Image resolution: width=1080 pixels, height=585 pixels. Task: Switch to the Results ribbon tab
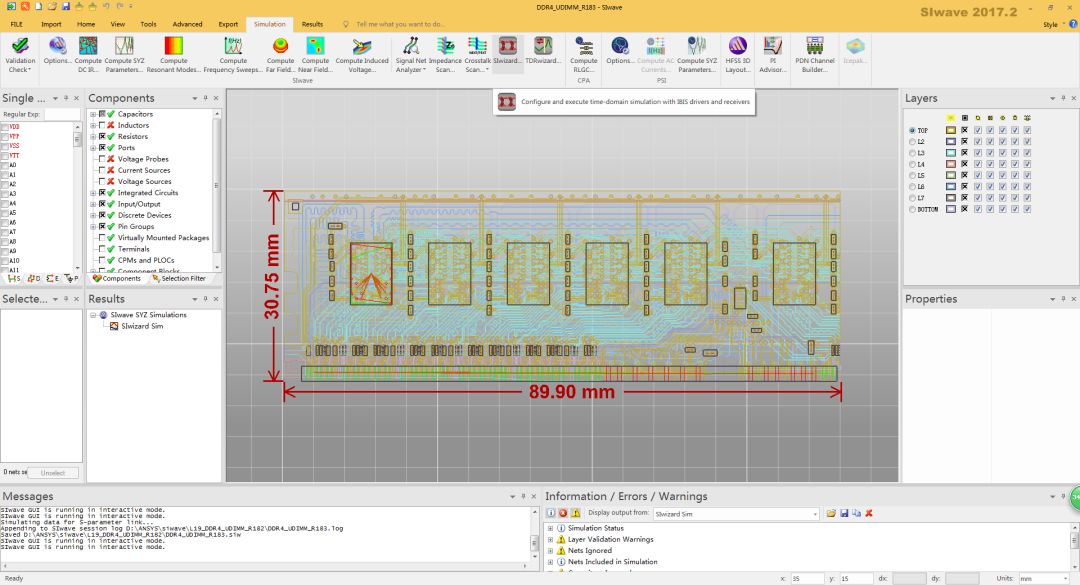tap(312, 24)
